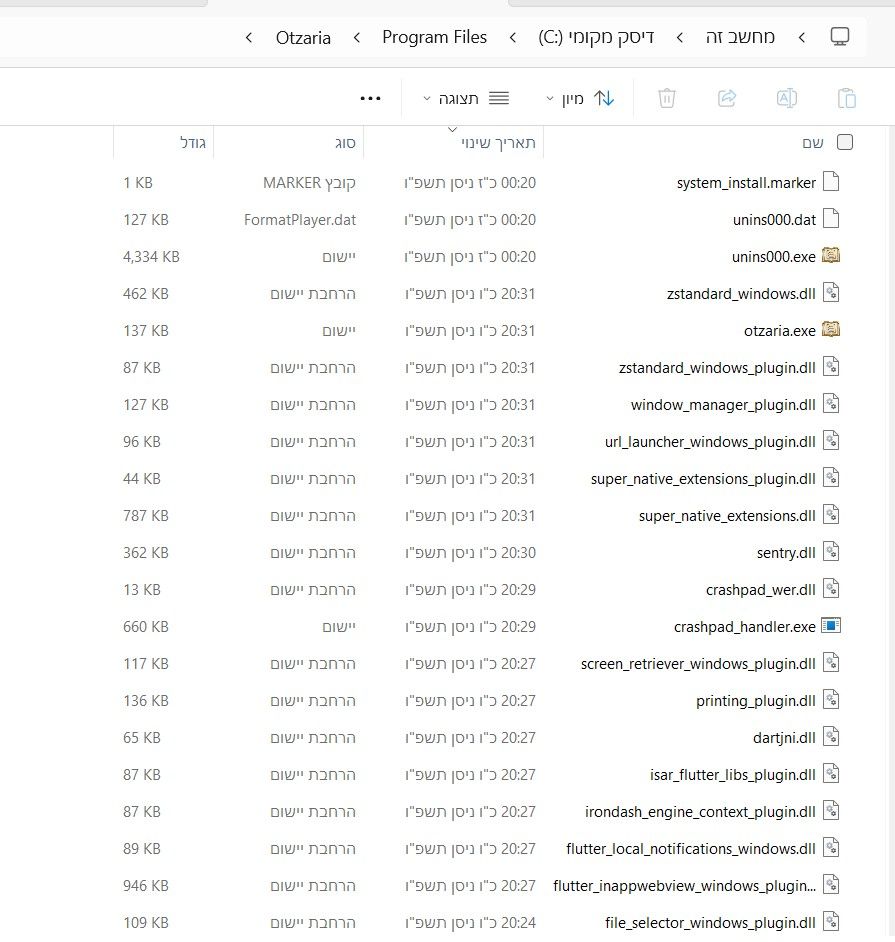Sort by the שם name column header
The image size is (895, 942).
pos(813,143)
